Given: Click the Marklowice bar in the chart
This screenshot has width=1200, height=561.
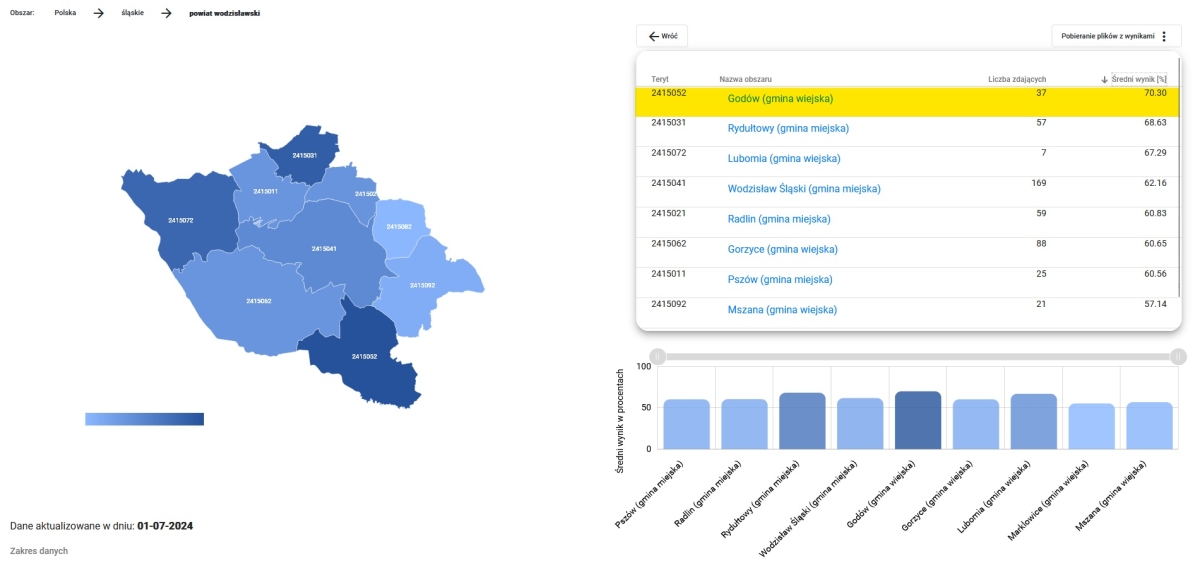Looking at the screenshot, I should coord(1092,426).
